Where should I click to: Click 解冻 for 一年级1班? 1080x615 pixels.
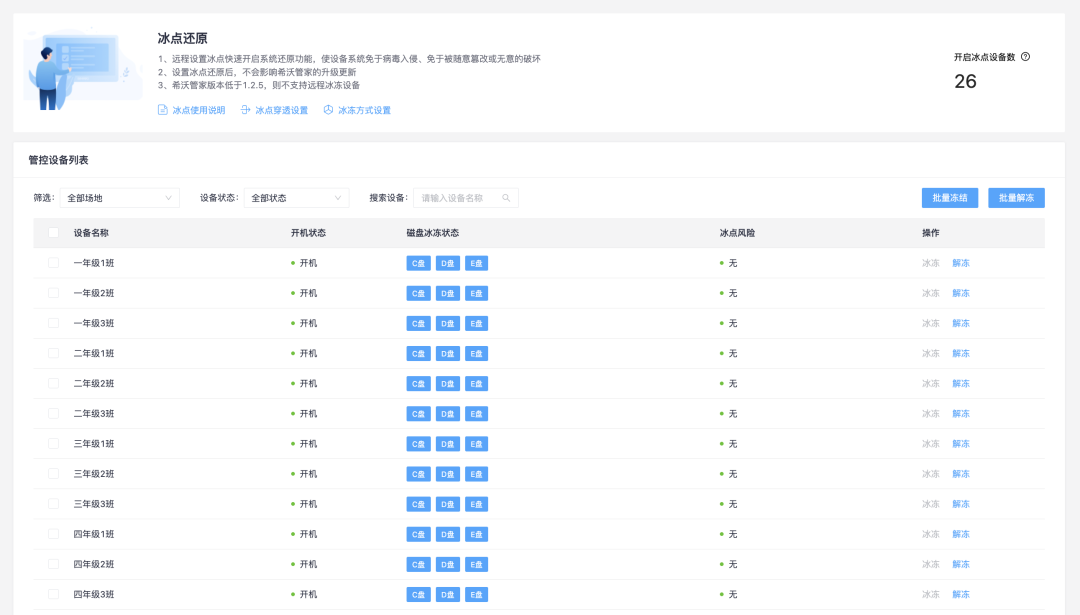961,263
